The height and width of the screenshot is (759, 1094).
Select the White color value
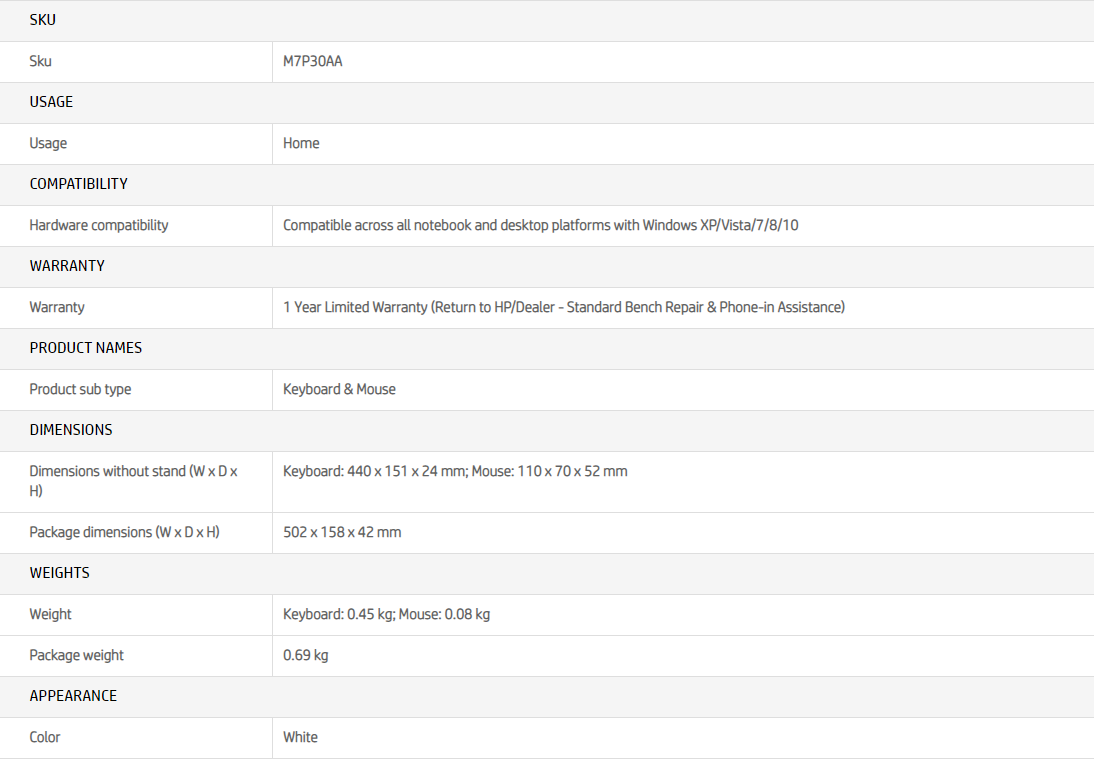click(300, 737)
